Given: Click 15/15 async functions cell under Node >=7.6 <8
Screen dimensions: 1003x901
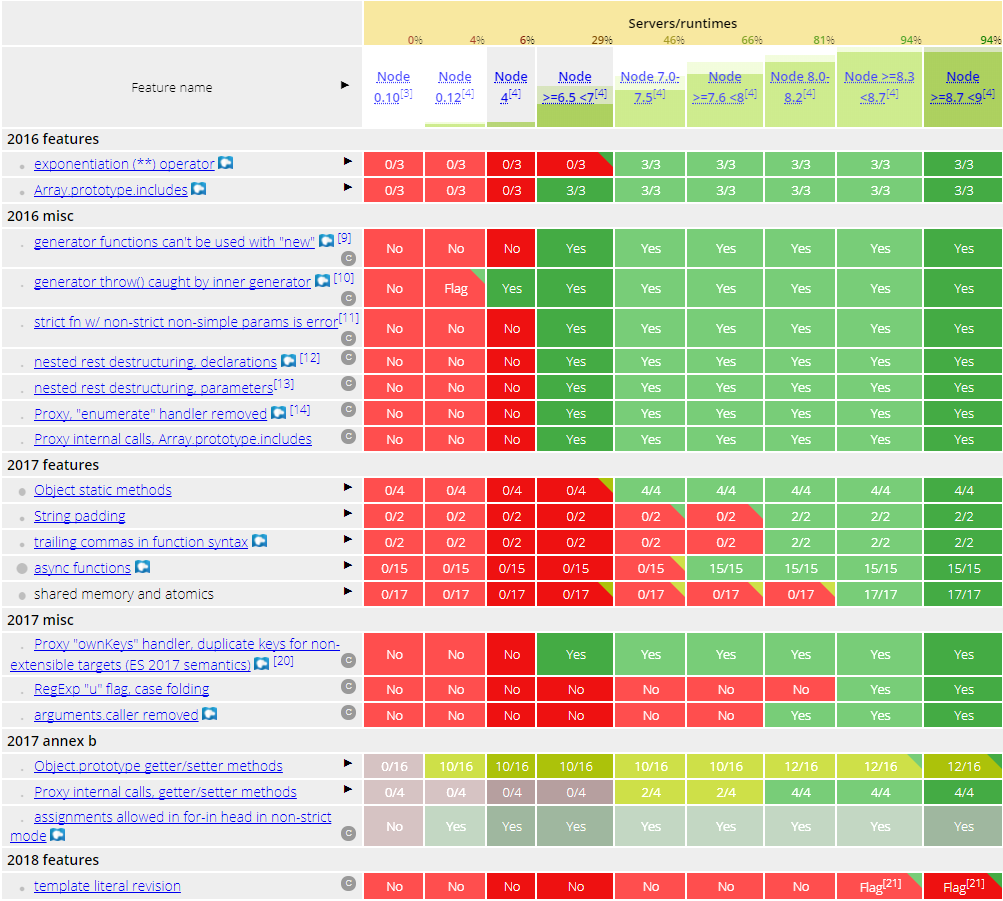Looking at the screenshot, I should (x=725, y=568).
